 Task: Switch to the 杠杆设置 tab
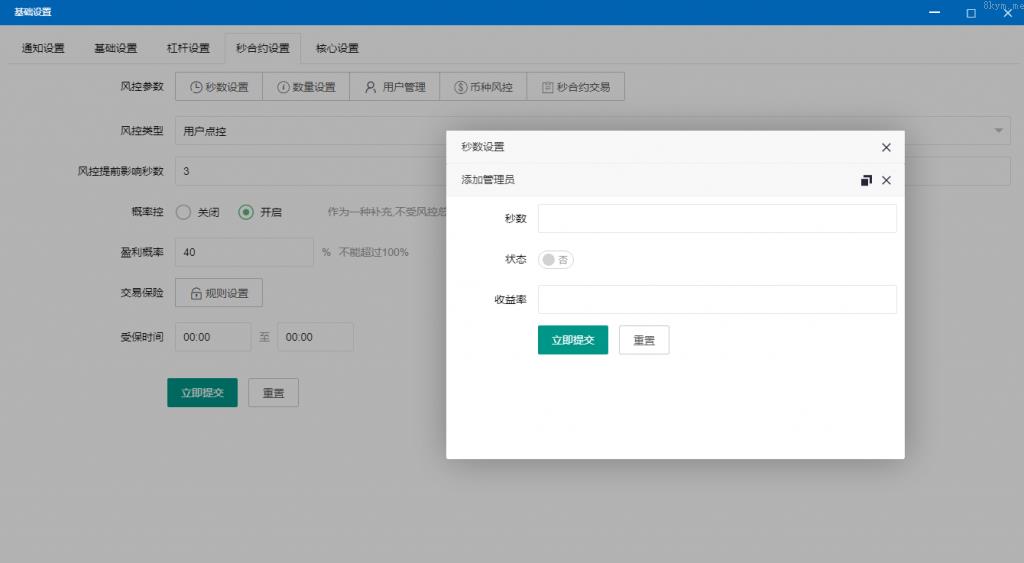tap(187, 48)
